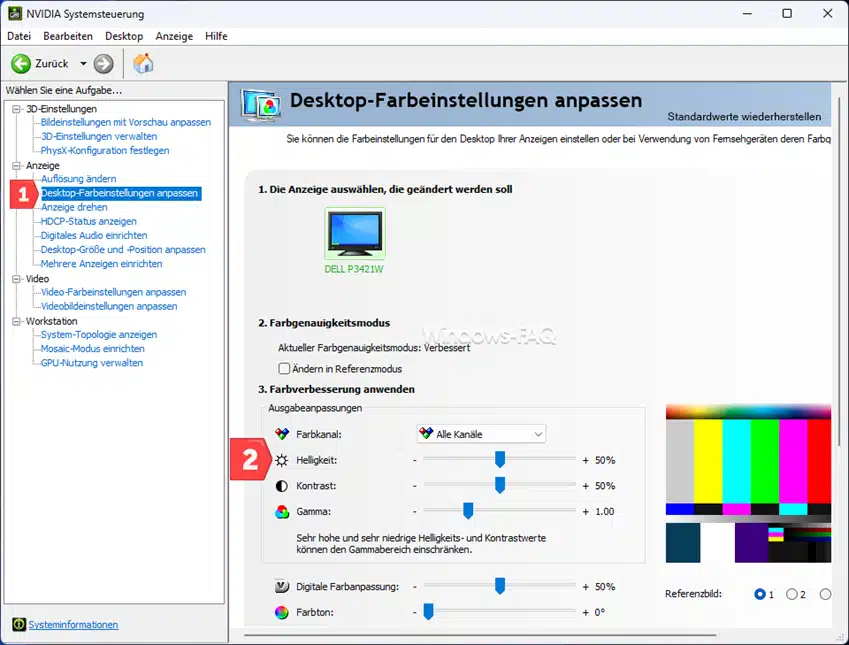The width and height of the screenshot is (849, 645).
Task: Open Mehrere Anzeigen einrichten
Action: (102, 264)
